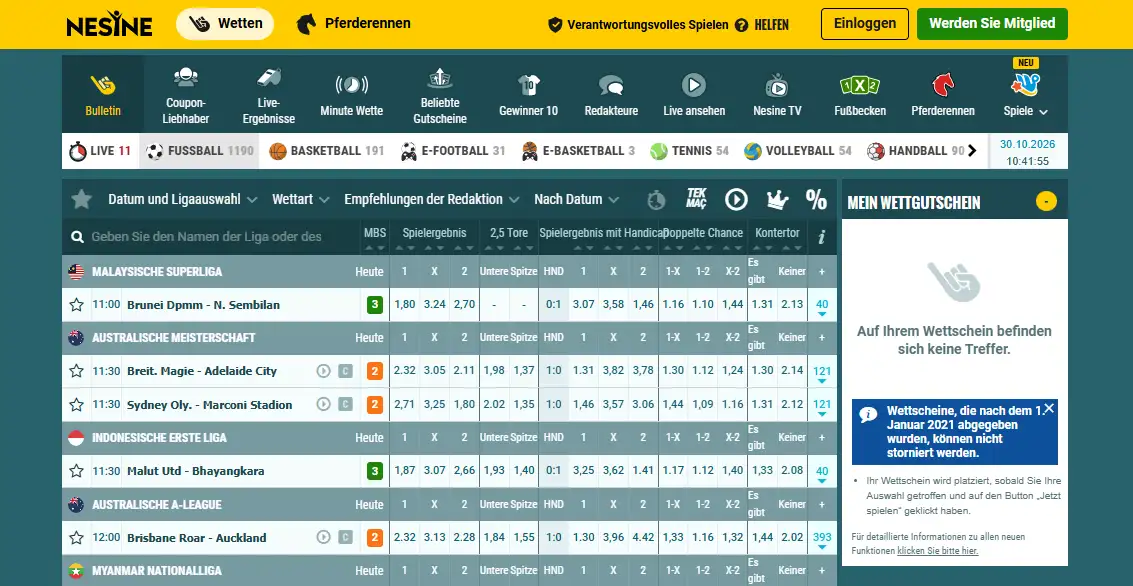Select the HANDBALL sport tab
The height and width of the screenshot is (586, 1133).
pos(915,151)
